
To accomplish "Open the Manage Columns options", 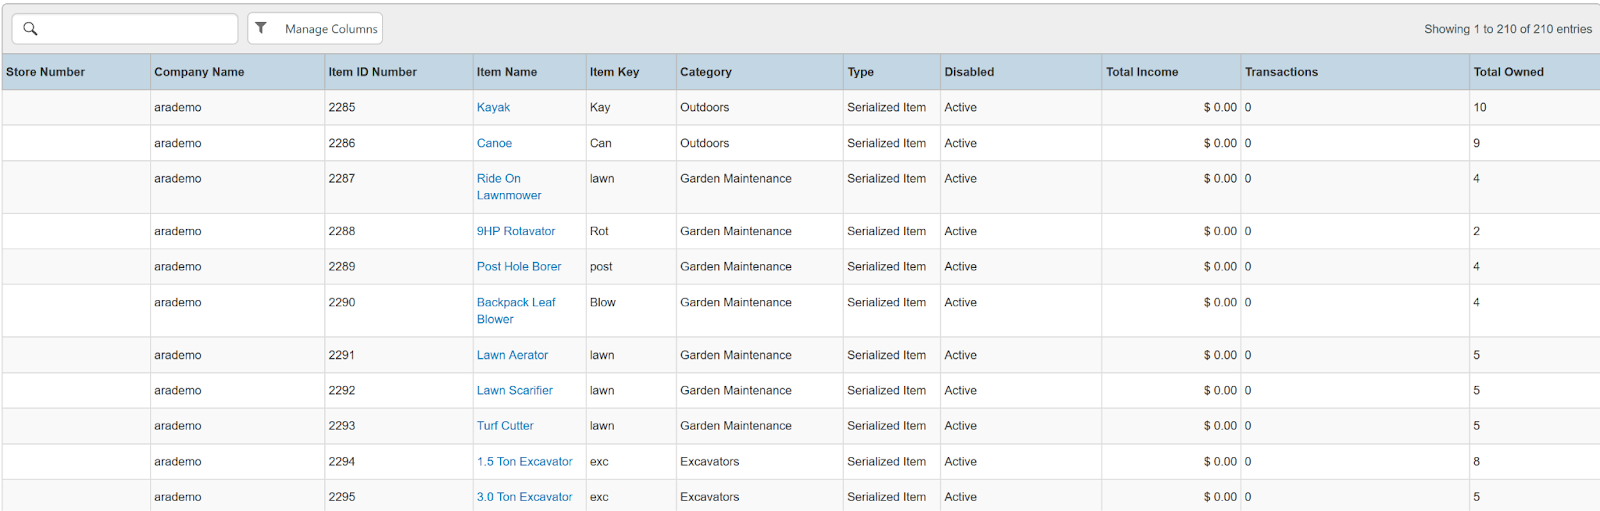I will pyautogui.click(x=330, y=29).
